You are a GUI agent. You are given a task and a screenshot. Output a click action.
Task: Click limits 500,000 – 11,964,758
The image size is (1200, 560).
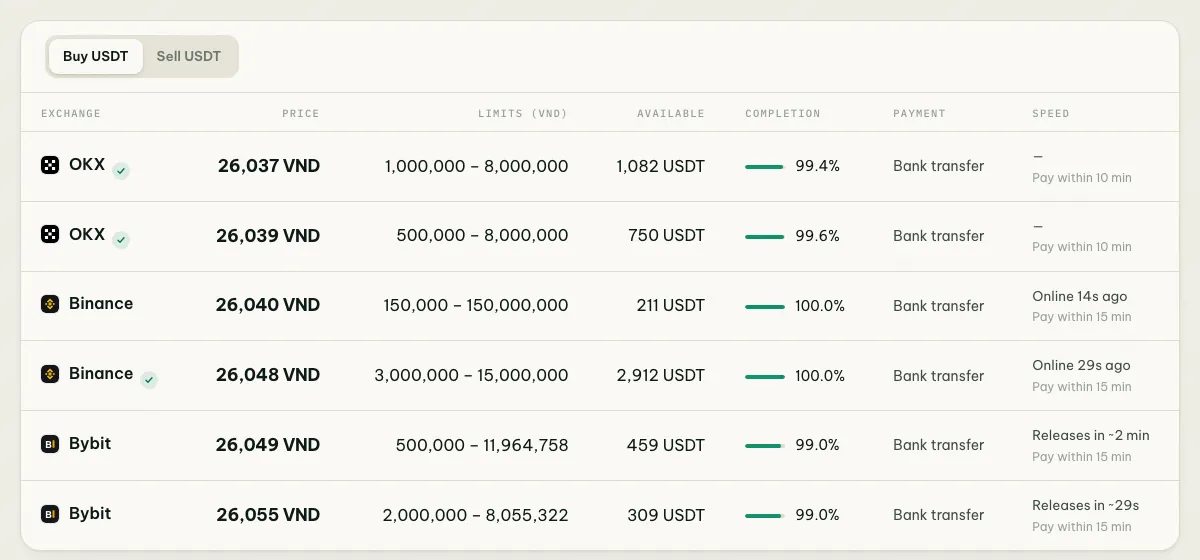(482, 445)
